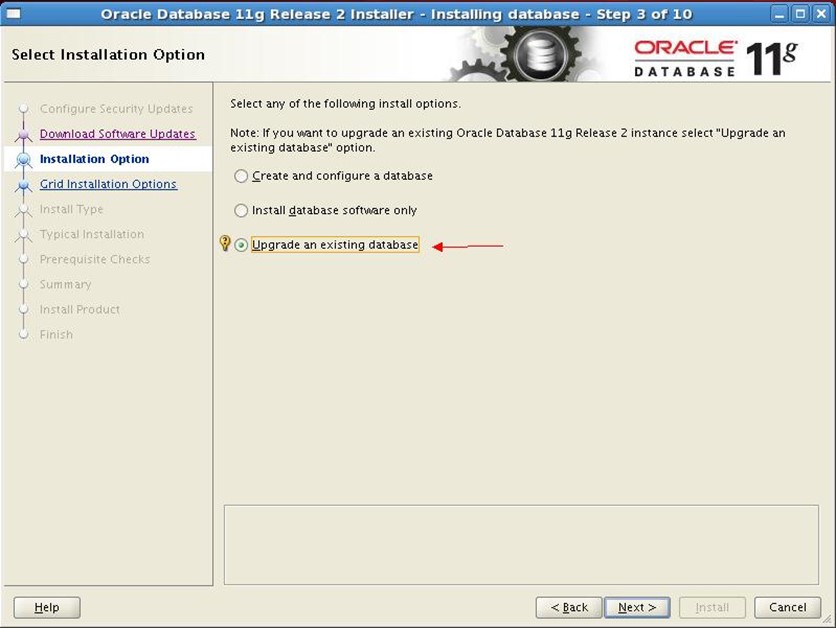Open Download Software Updates step link
Viewport: 836px width, 628px height.
(x=117, y=134)
